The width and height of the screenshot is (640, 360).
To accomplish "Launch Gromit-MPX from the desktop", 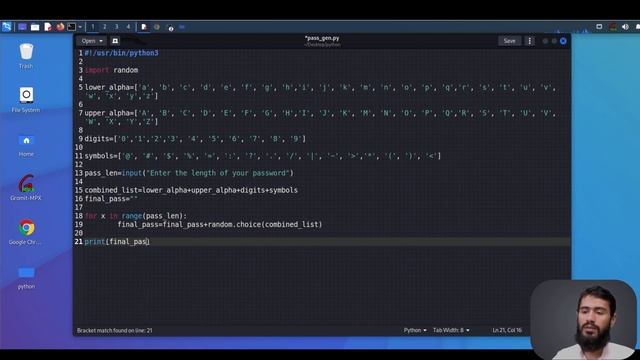I will 26,188.
